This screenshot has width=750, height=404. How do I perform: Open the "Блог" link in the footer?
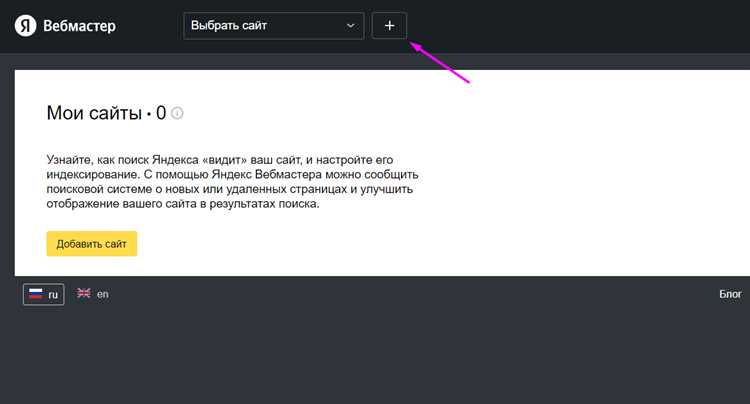tap(730, 294)
